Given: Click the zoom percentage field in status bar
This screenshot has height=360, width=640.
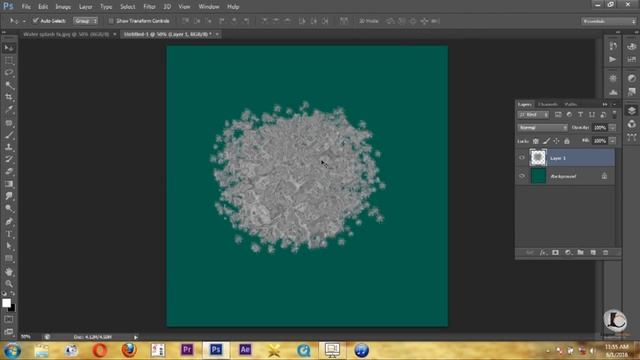Looking at the screenshot, I should [x=26, y=337].
